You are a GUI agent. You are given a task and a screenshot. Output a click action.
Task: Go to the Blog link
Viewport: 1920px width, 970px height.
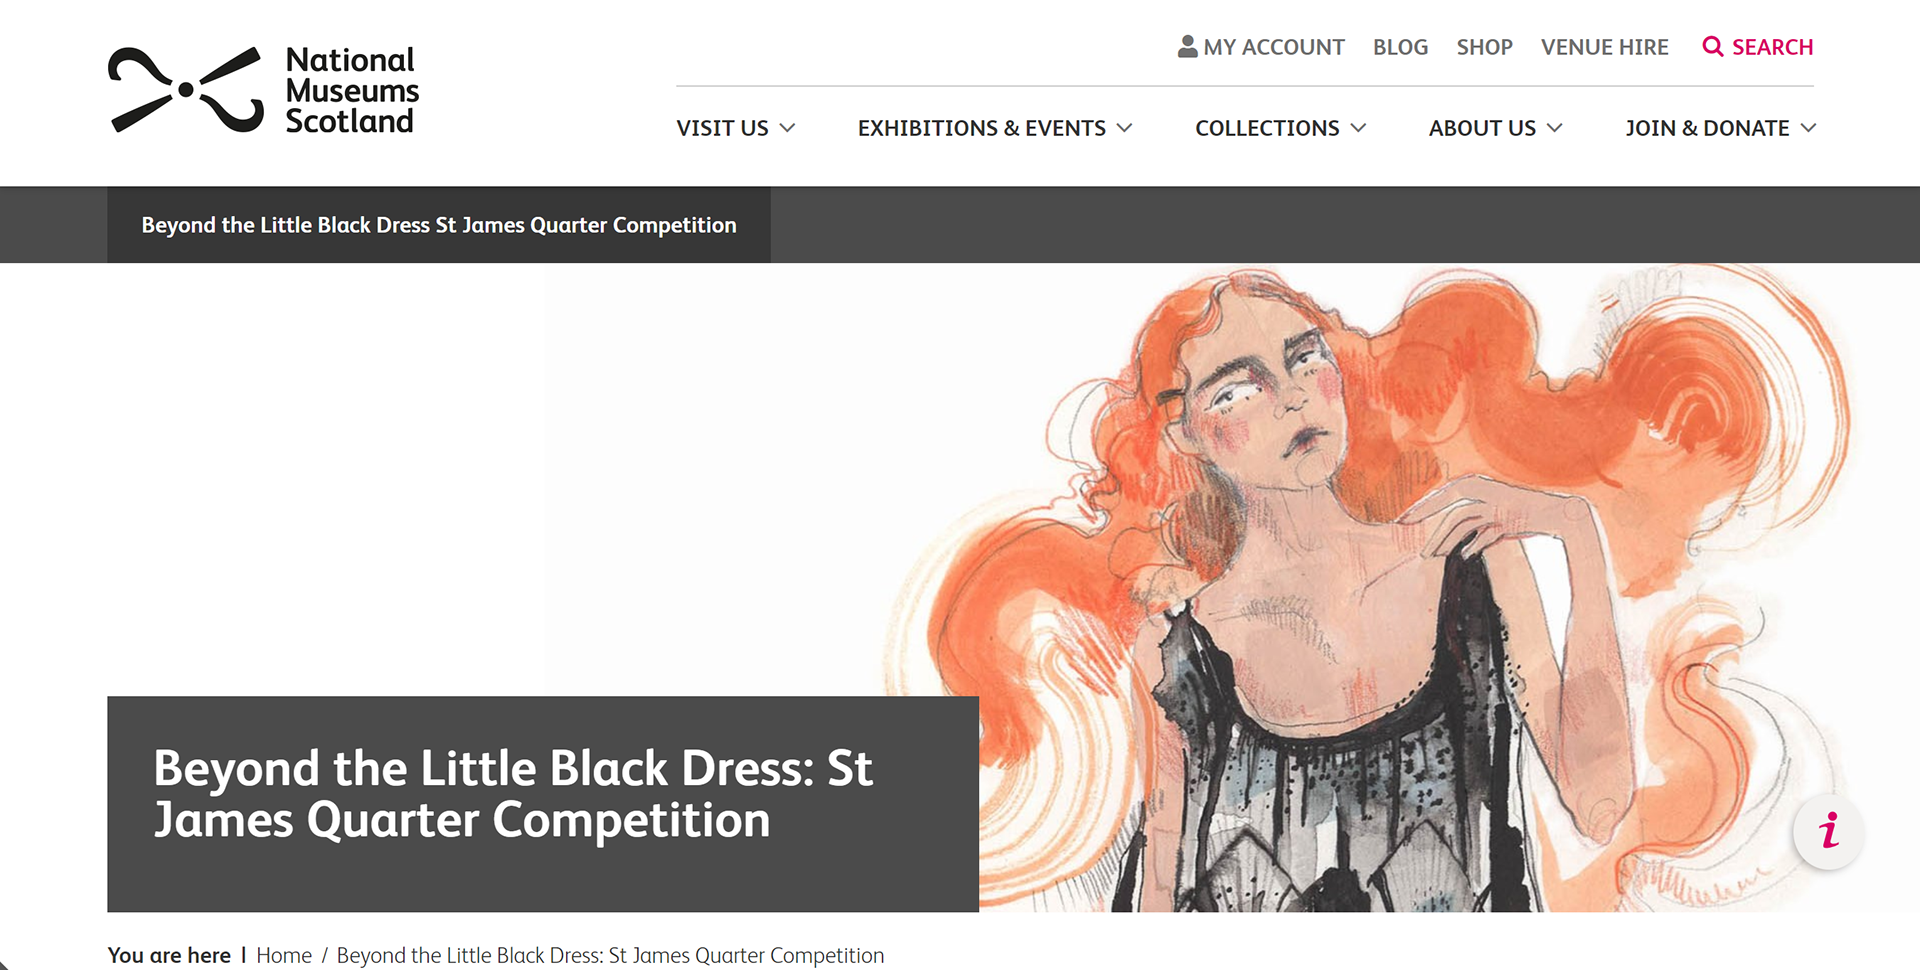point(1400,47)
